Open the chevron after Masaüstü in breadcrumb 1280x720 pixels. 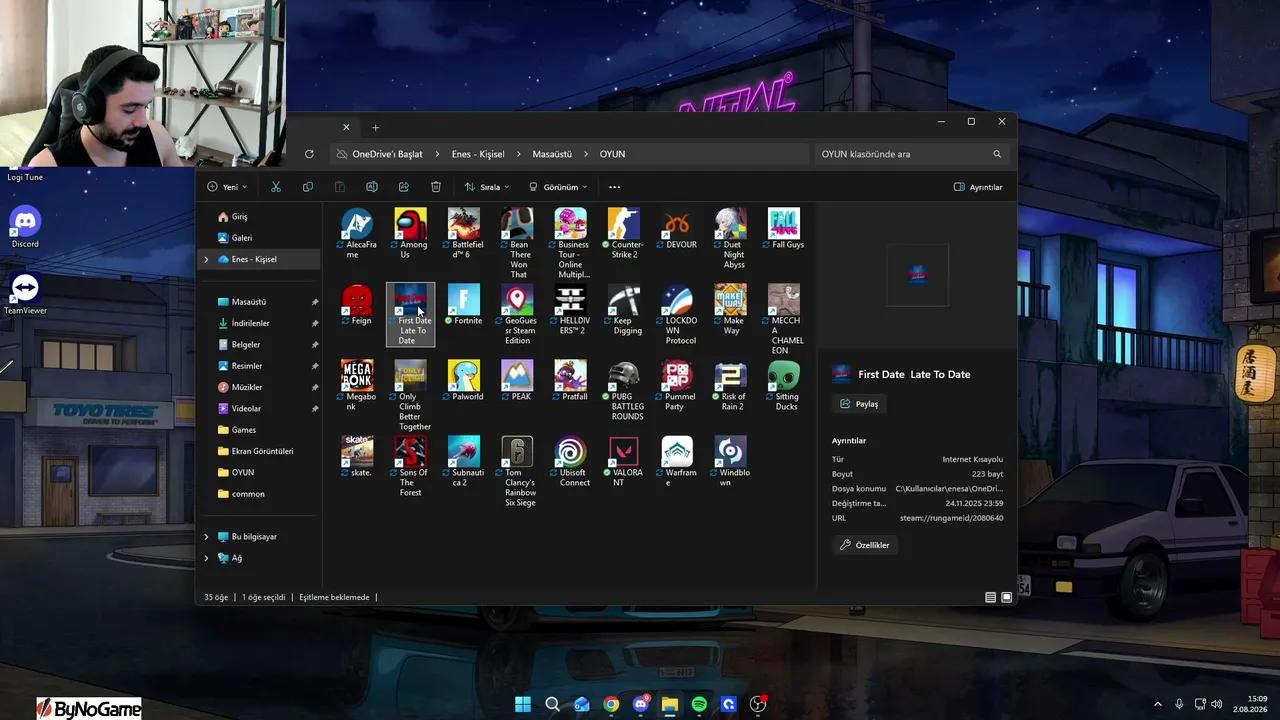pyautogui.click(x=586, y=154)
